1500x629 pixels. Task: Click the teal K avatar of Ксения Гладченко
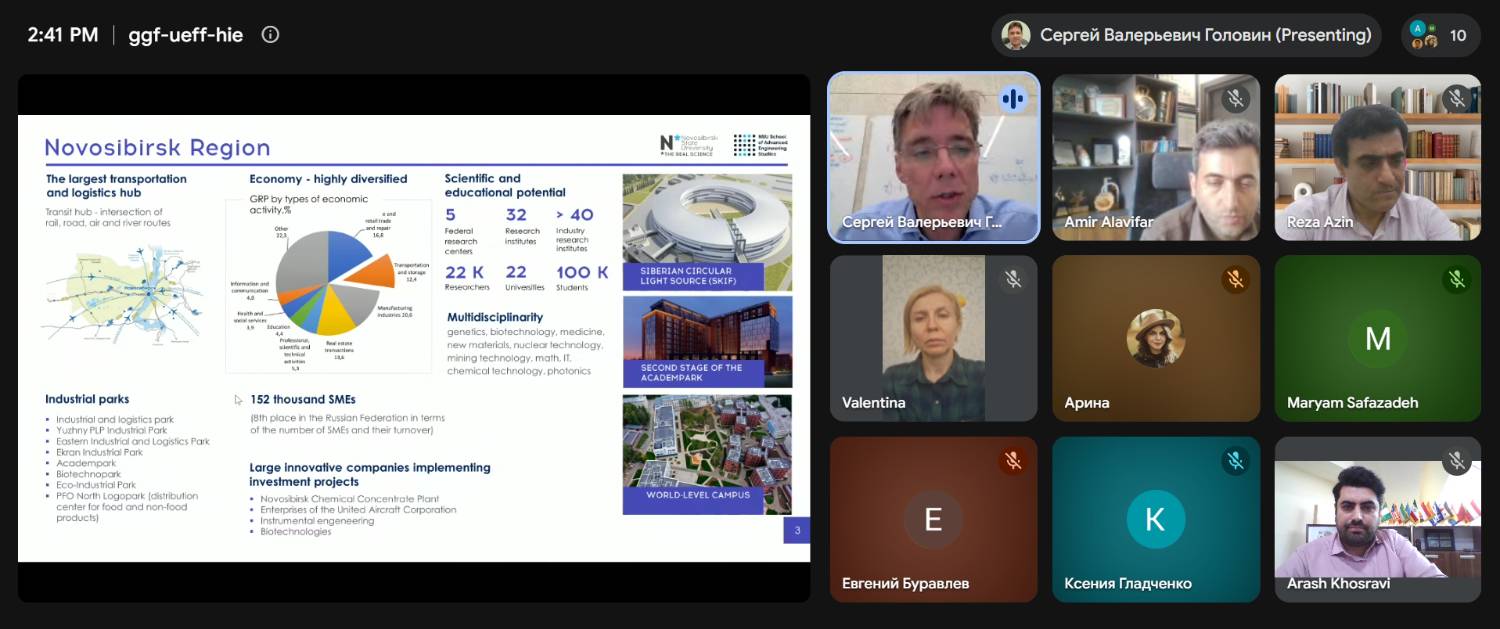click(x=1156, y=519)
